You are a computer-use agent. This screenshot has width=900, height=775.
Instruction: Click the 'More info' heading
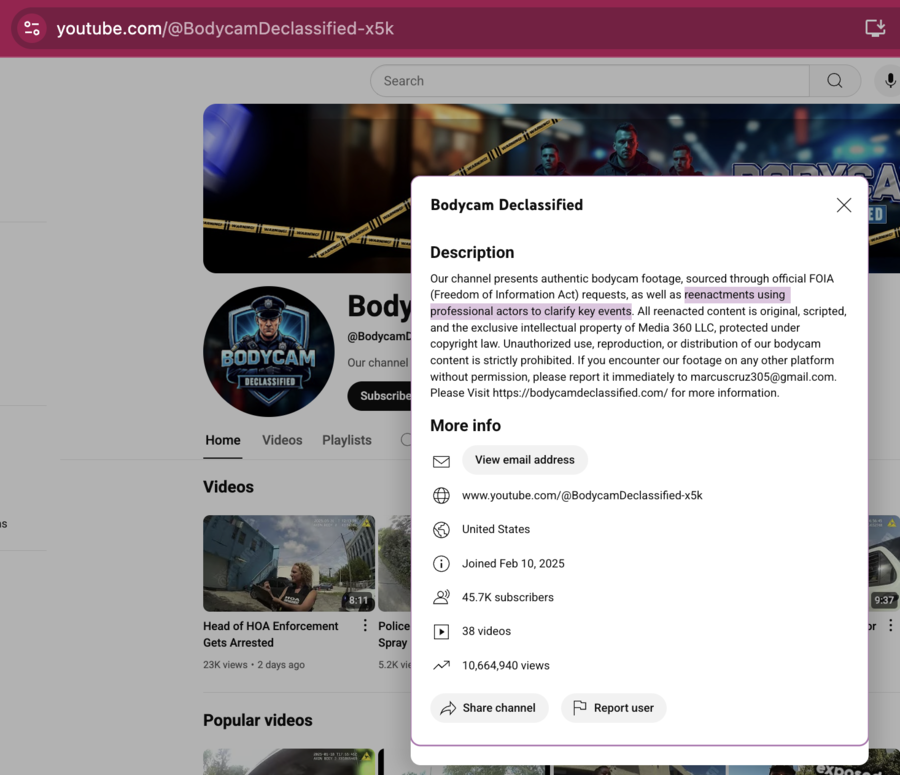click(x=465, y=425)
